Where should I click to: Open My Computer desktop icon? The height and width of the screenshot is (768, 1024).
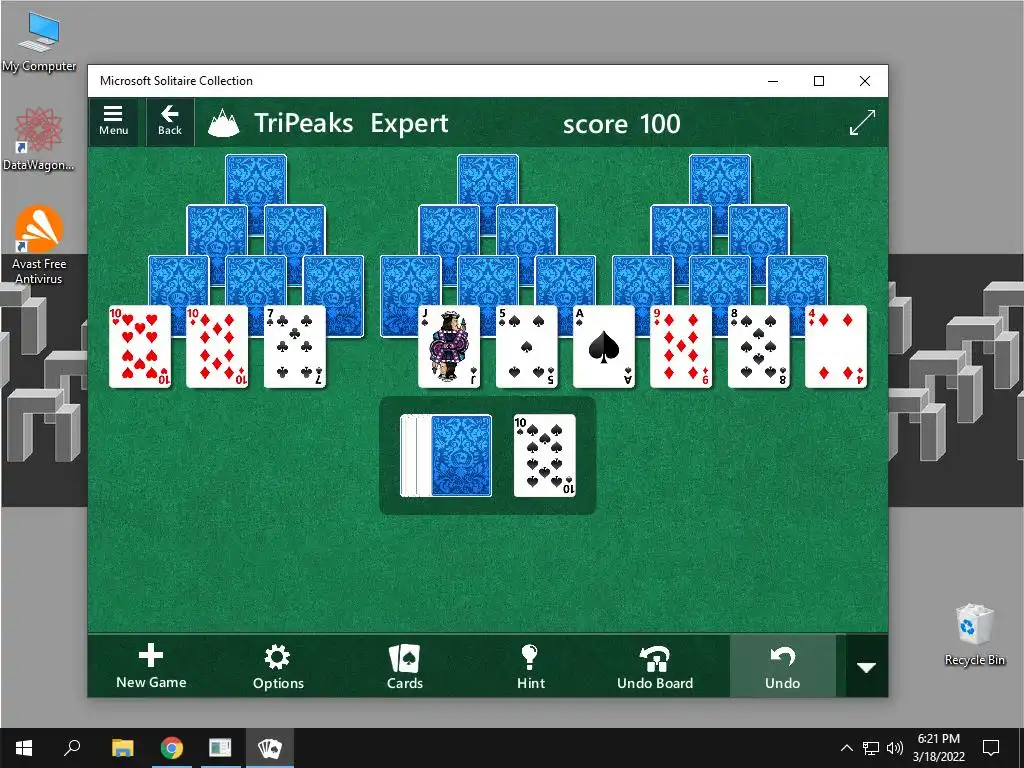(x=39, y=42)
